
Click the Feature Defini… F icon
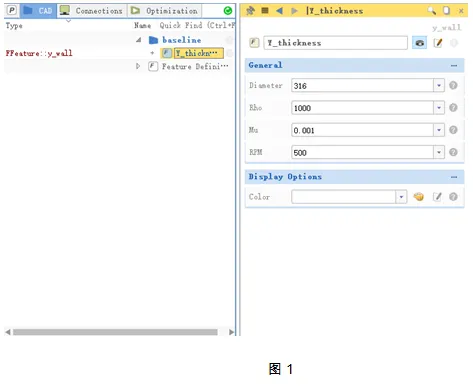153,66
